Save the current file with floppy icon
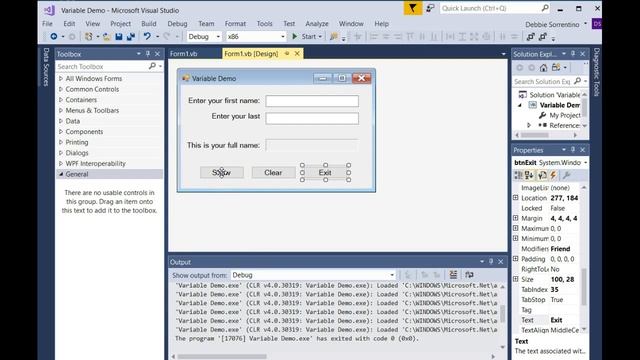The width and height of the screenshot is (640, 360). [x=119, y=37]
